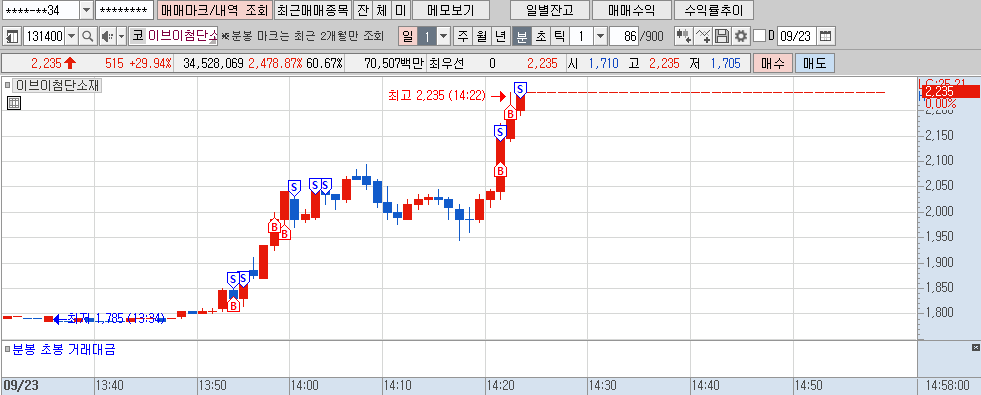The height and width of the screenshot is (395, 981).
Task: Click the magnifier stock search icon
Action: click(88, 36)
